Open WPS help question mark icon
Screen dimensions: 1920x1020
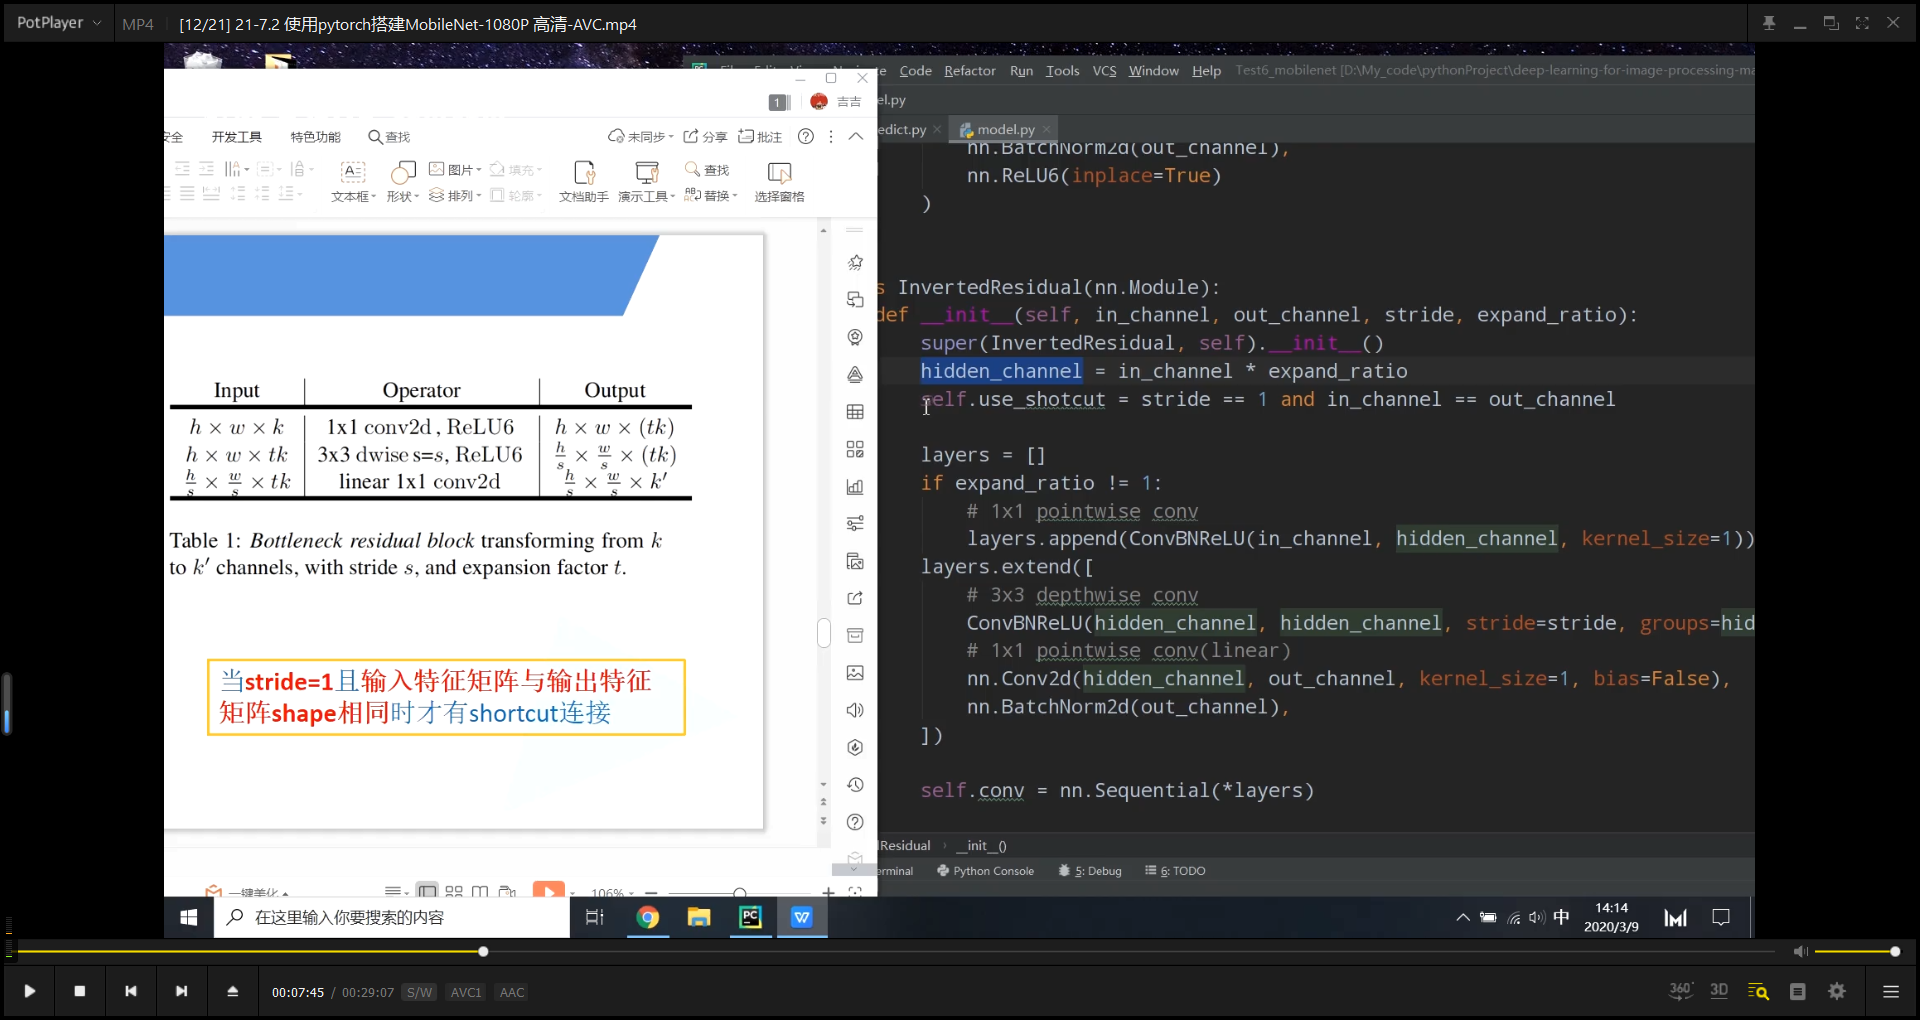pos(806,137)
